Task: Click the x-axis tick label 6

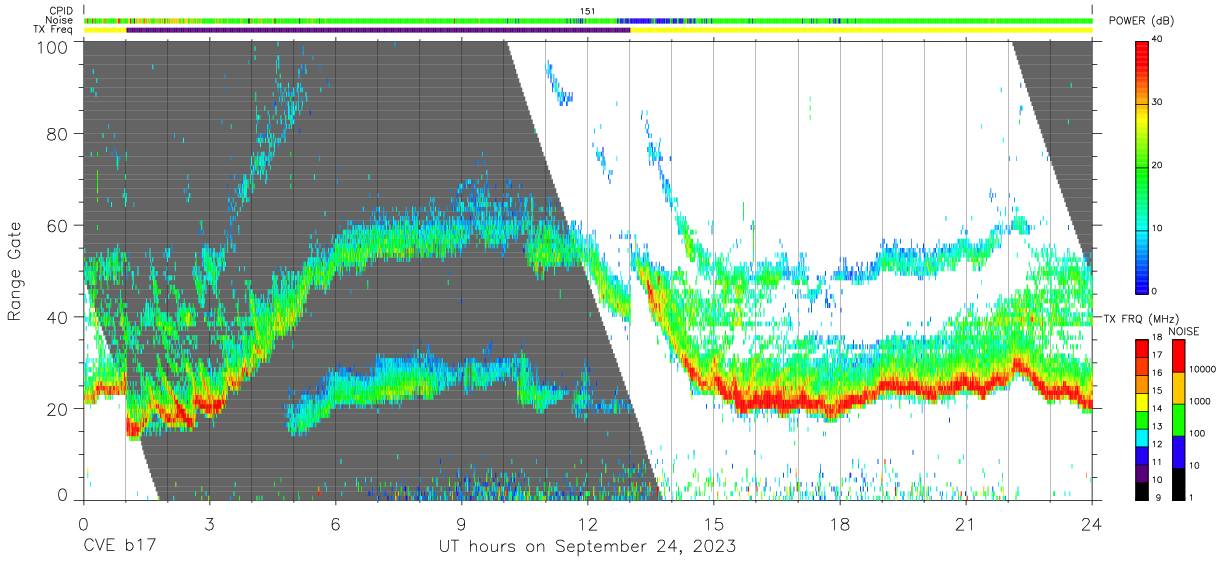Action: click(x=336, y=523)
